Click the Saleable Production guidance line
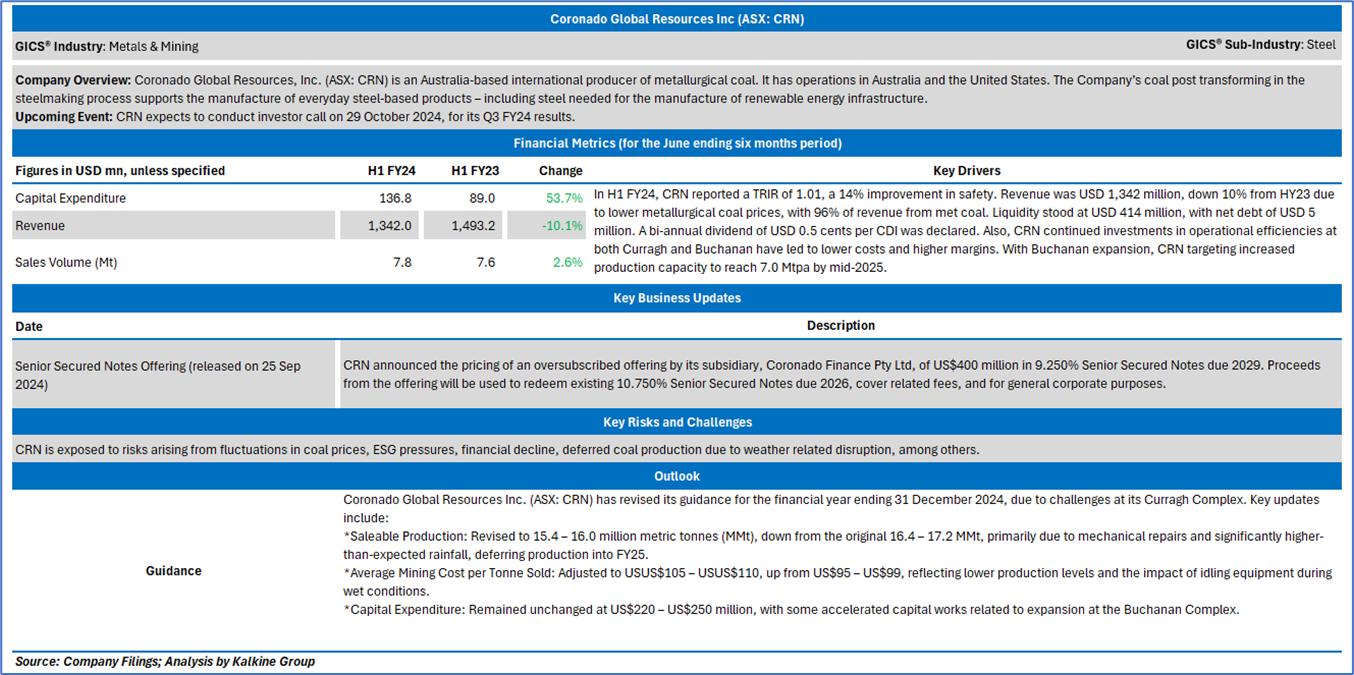 point(834,545)
